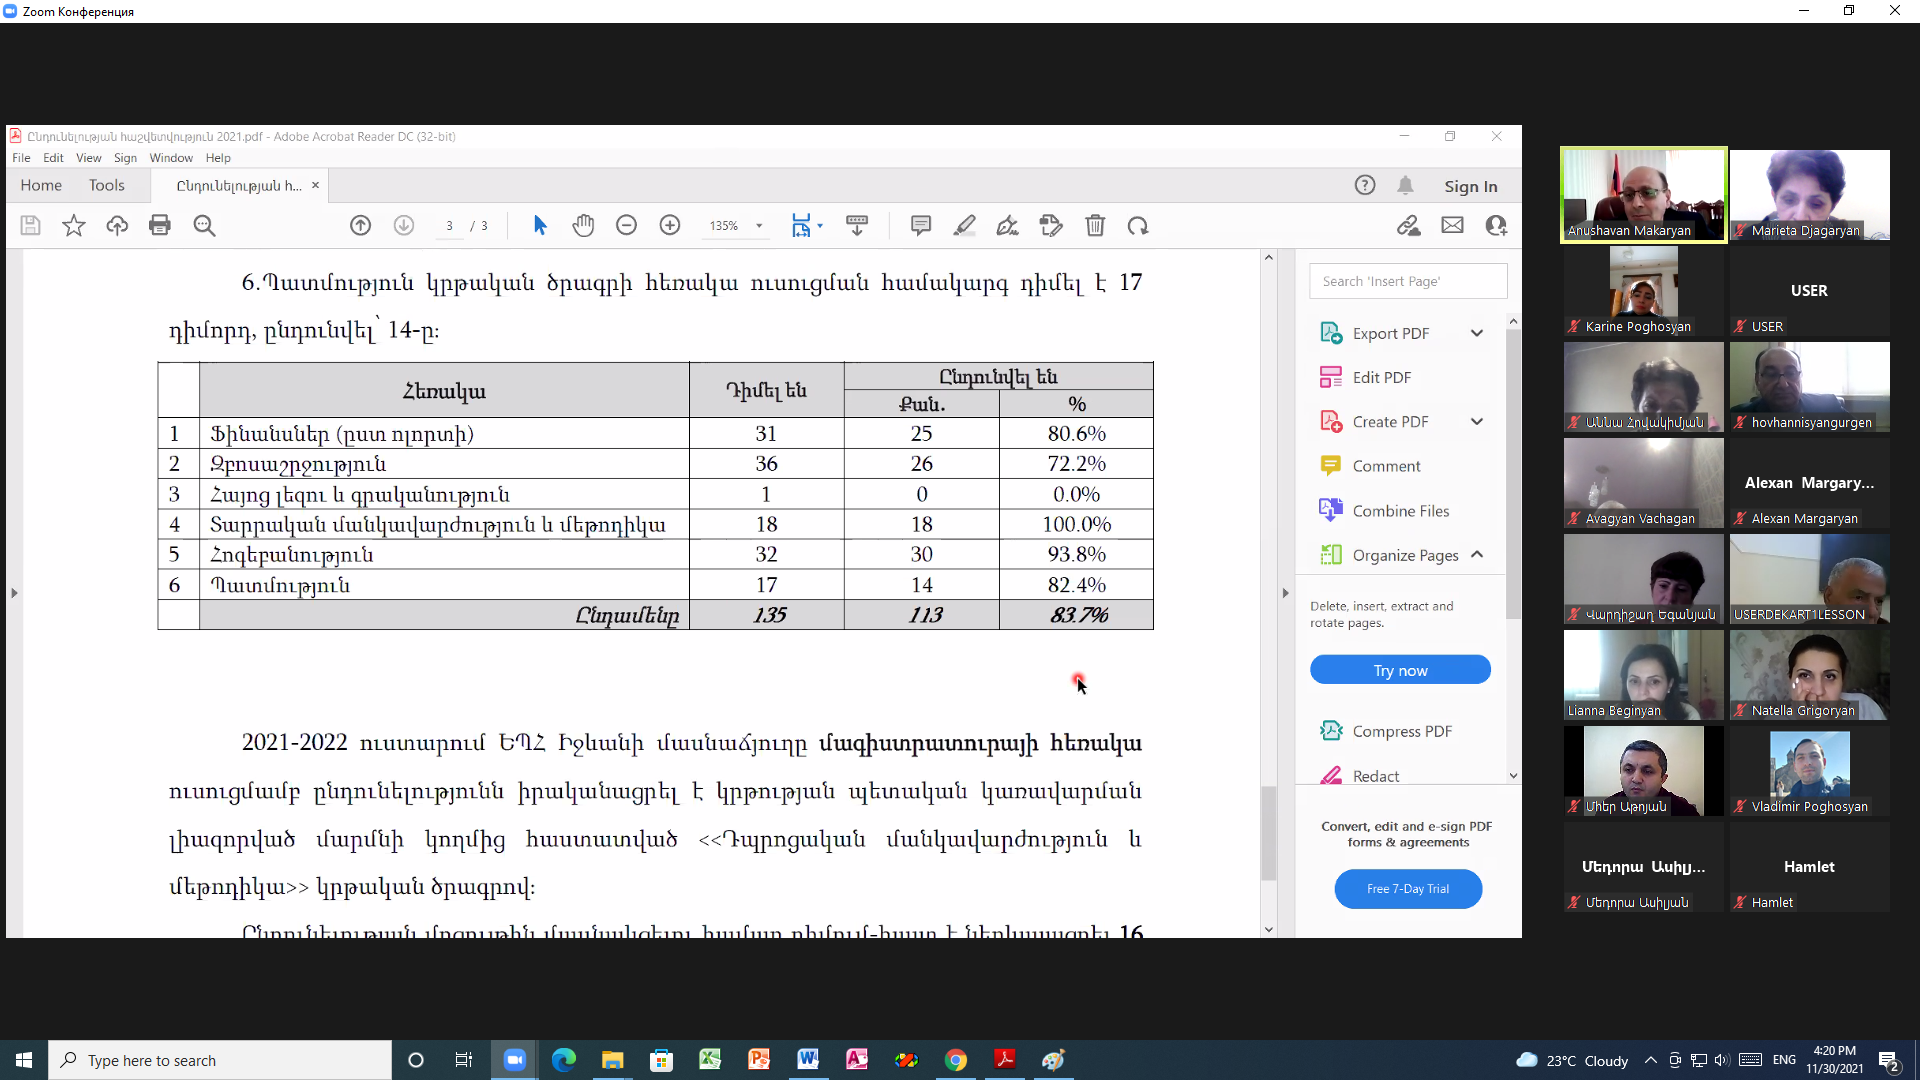The height and width of the screenshot is (1080, 1920).
Task: Select the Highlight text pen tool
Action: [x=964, y=226]
